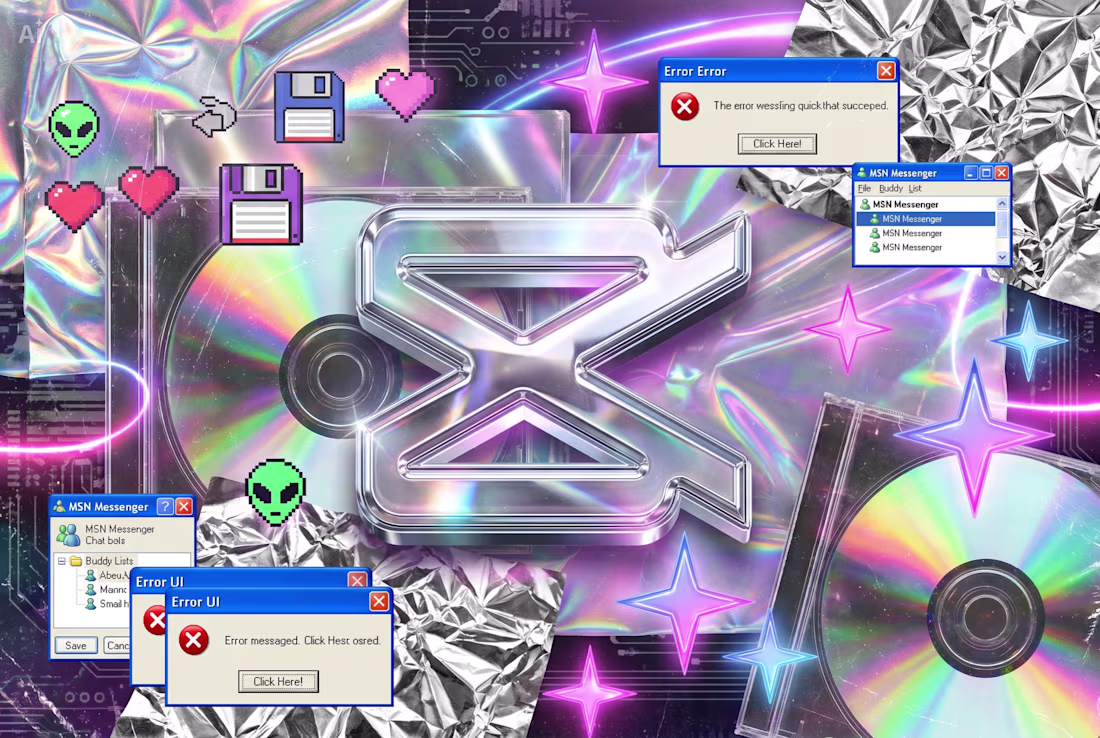Select the bold MSN Messenger top row
This screenshot has height=738, width=1100.
(x=926, y=204)
